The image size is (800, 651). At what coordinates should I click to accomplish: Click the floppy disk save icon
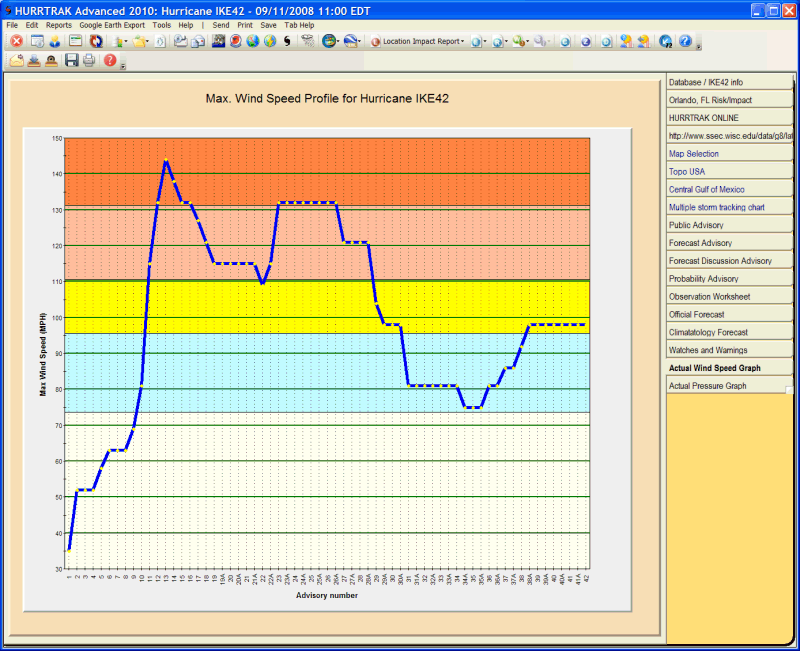[71, 61]
